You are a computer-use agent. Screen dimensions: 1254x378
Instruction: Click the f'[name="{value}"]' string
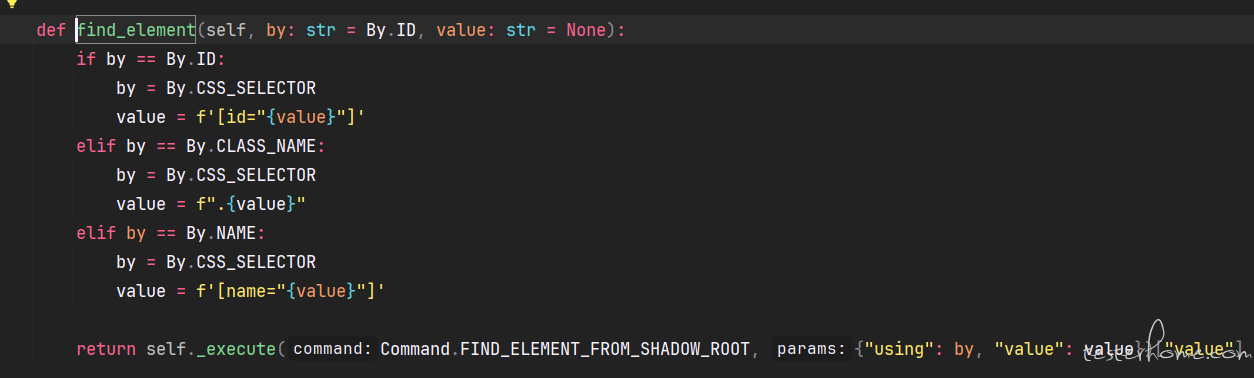click(291, 291)
